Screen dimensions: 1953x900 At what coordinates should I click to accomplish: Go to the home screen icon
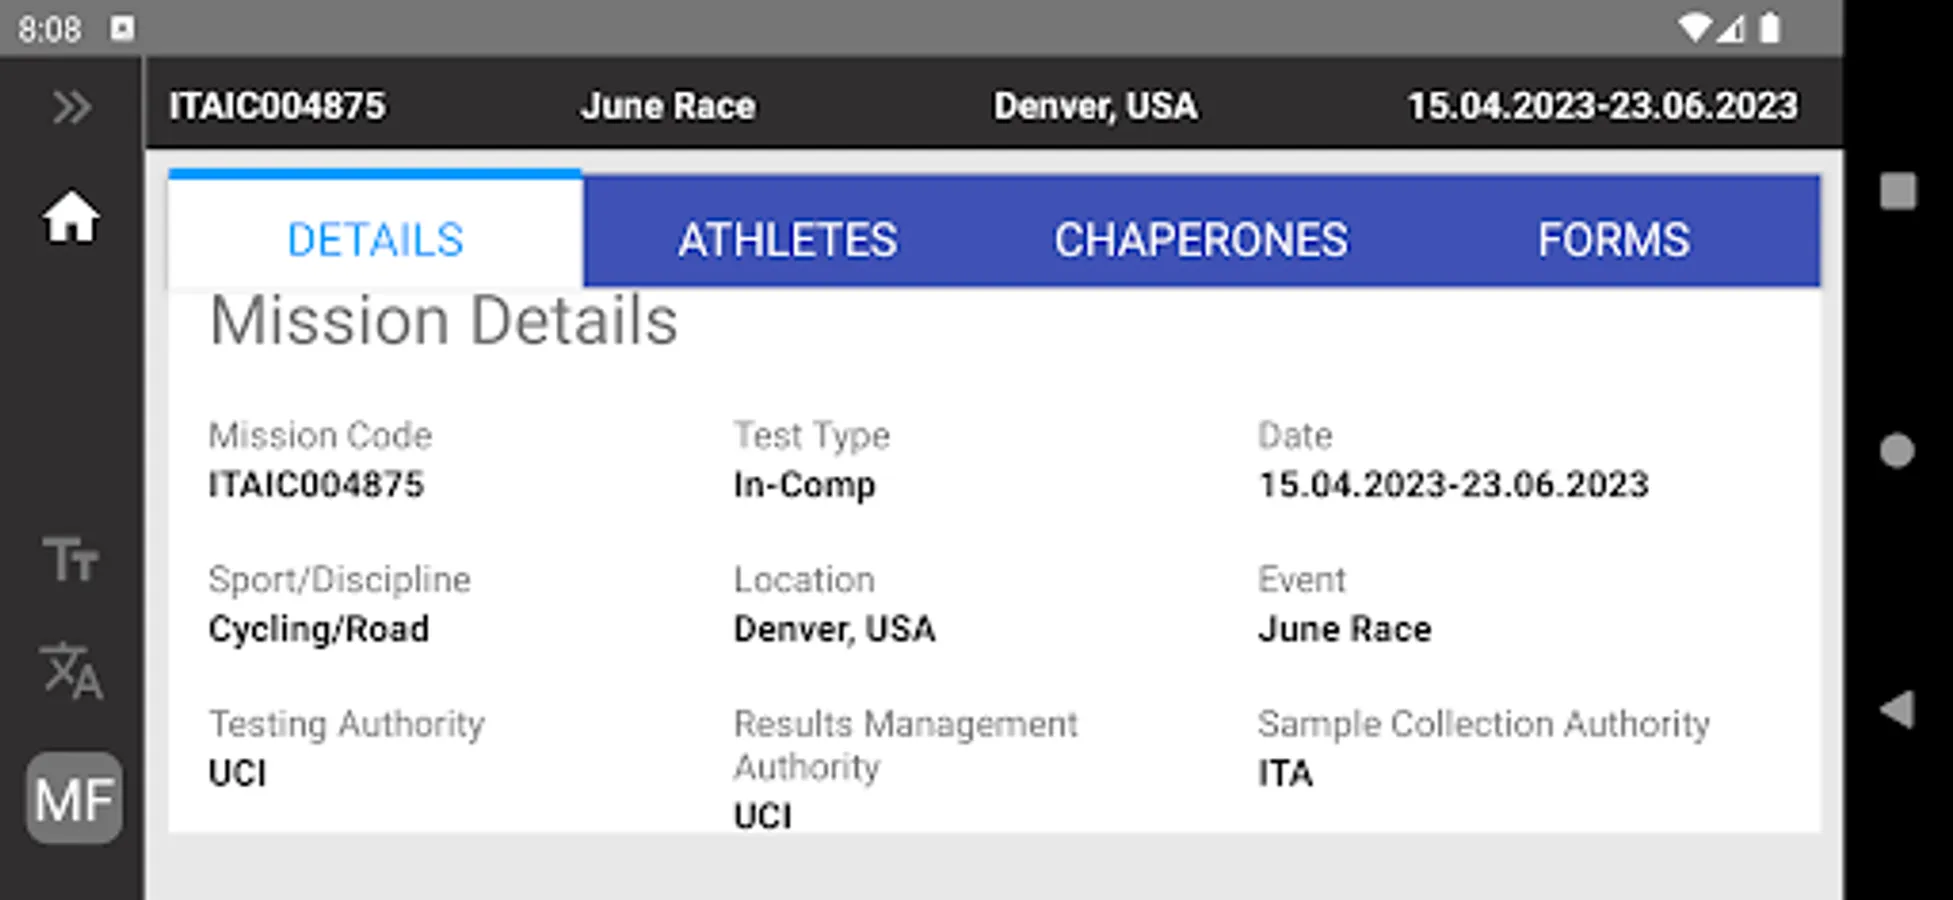click(x=71, y=217)
